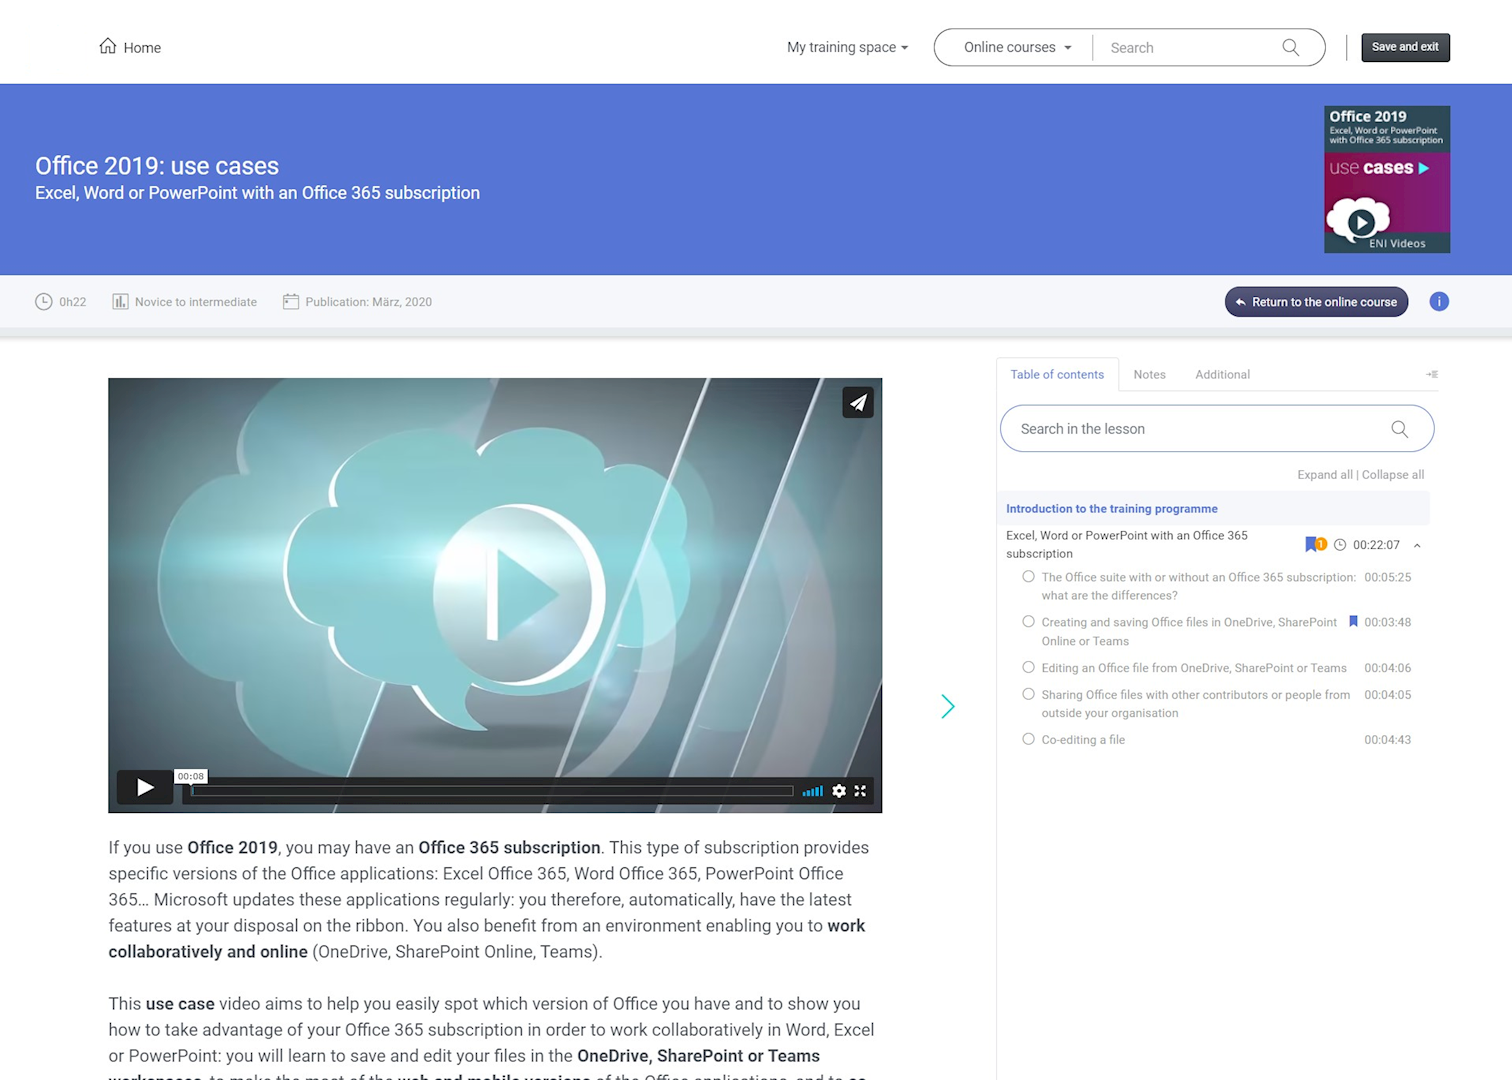Switch to the Table of contents tab
The height and width of the screenshot is (1080, 1512).
pos(1057,375)
